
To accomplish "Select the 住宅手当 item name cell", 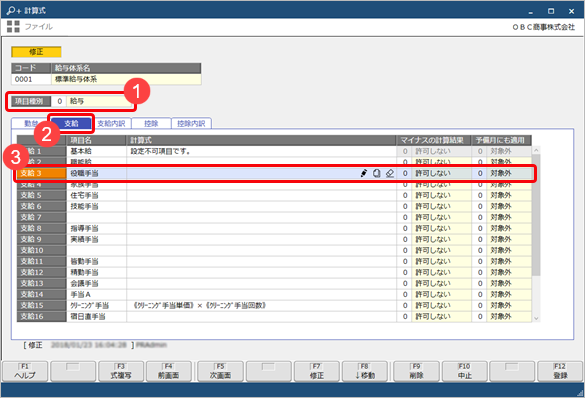I will [x=96, y=195].
